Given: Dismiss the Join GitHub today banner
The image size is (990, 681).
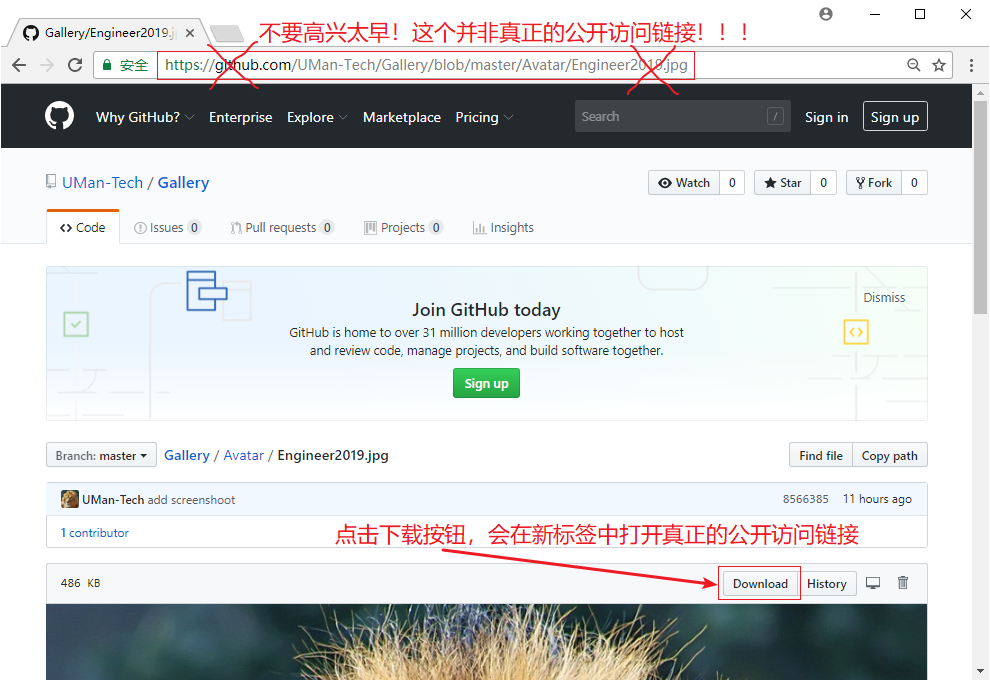Looking at the screenshot, I should (x=884, y=297).
